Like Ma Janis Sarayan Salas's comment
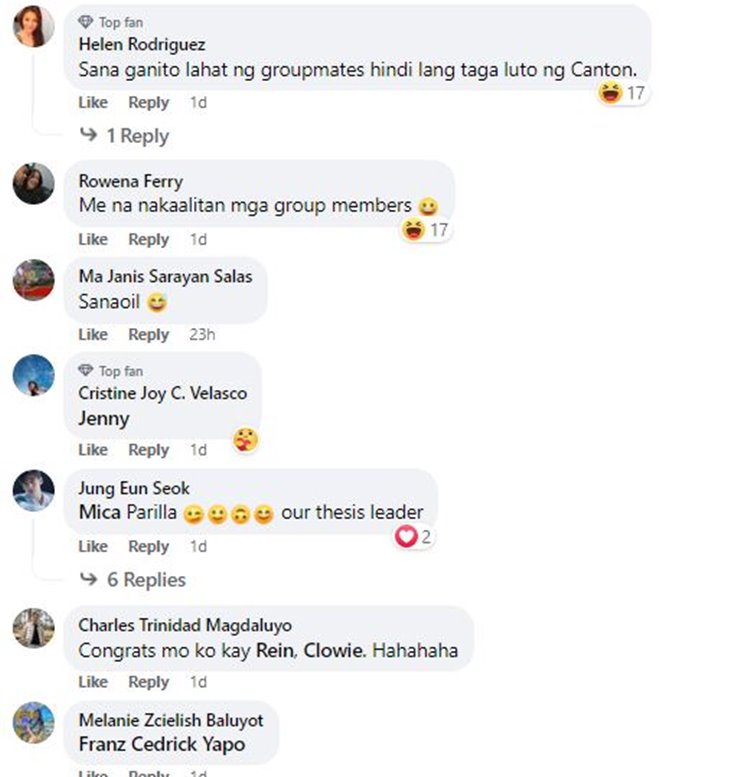 [93, 334]
